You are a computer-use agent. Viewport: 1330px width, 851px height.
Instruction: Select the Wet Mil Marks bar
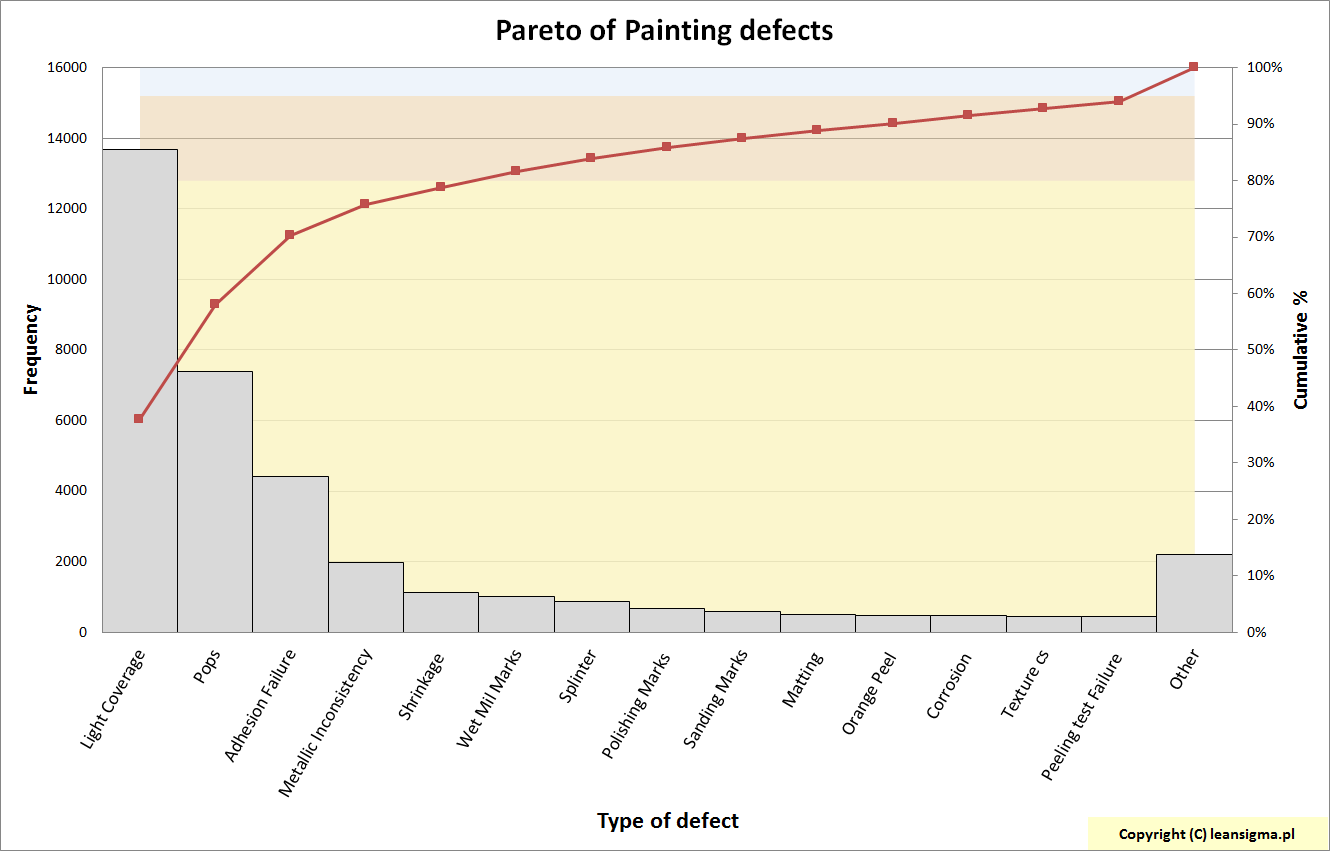tap(516, 614)
